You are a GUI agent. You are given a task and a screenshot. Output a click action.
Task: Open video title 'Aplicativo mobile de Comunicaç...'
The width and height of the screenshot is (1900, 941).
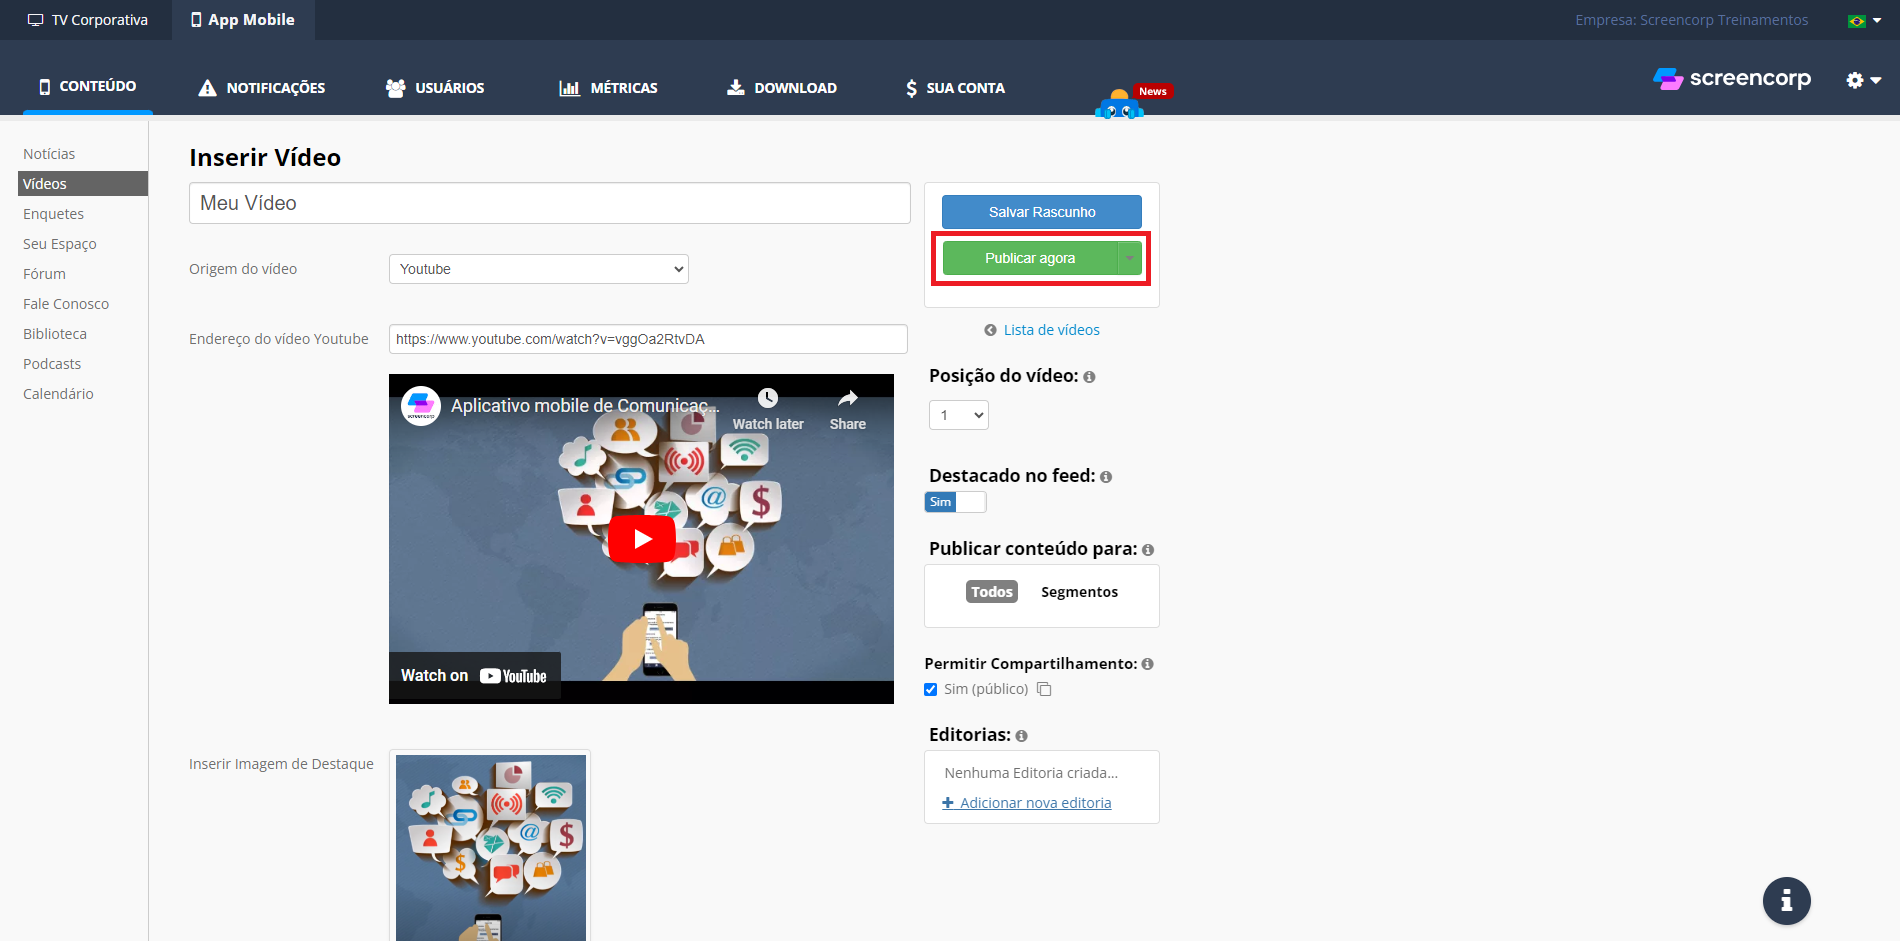585,406
